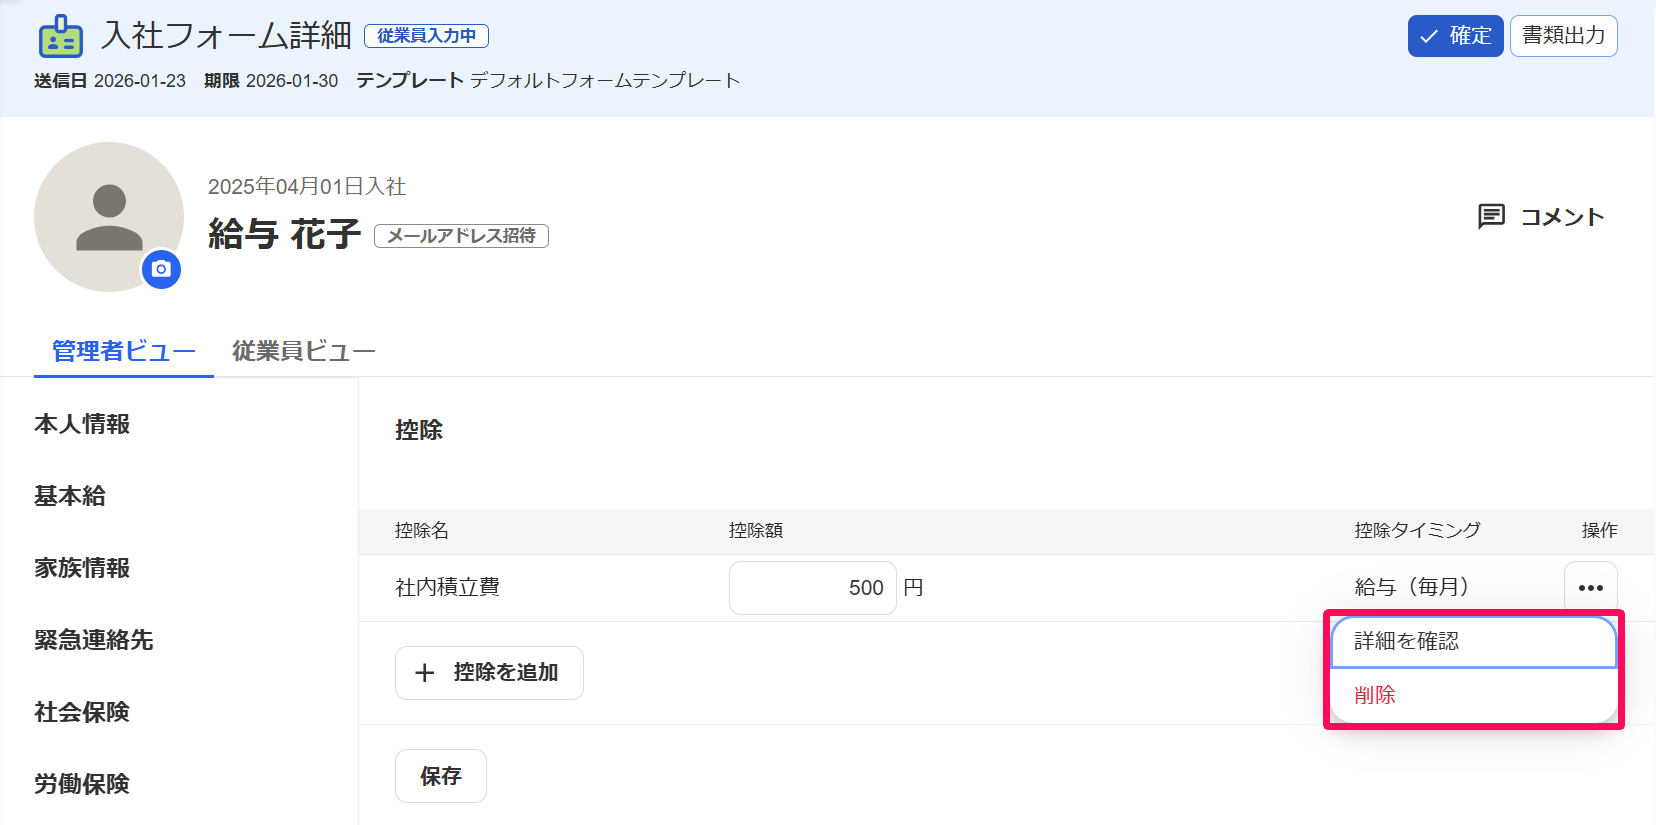Choose 削除 in the popup menu
Screen dimensions: 1656x825
click(x=1473, y=695)
